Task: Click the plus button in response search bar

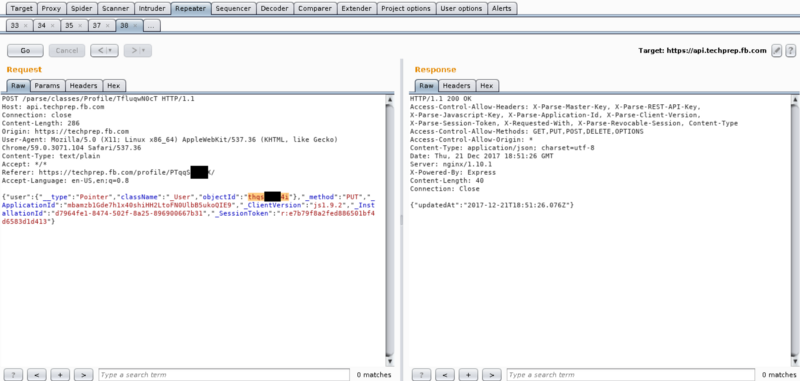Action: tap(468, 375)
